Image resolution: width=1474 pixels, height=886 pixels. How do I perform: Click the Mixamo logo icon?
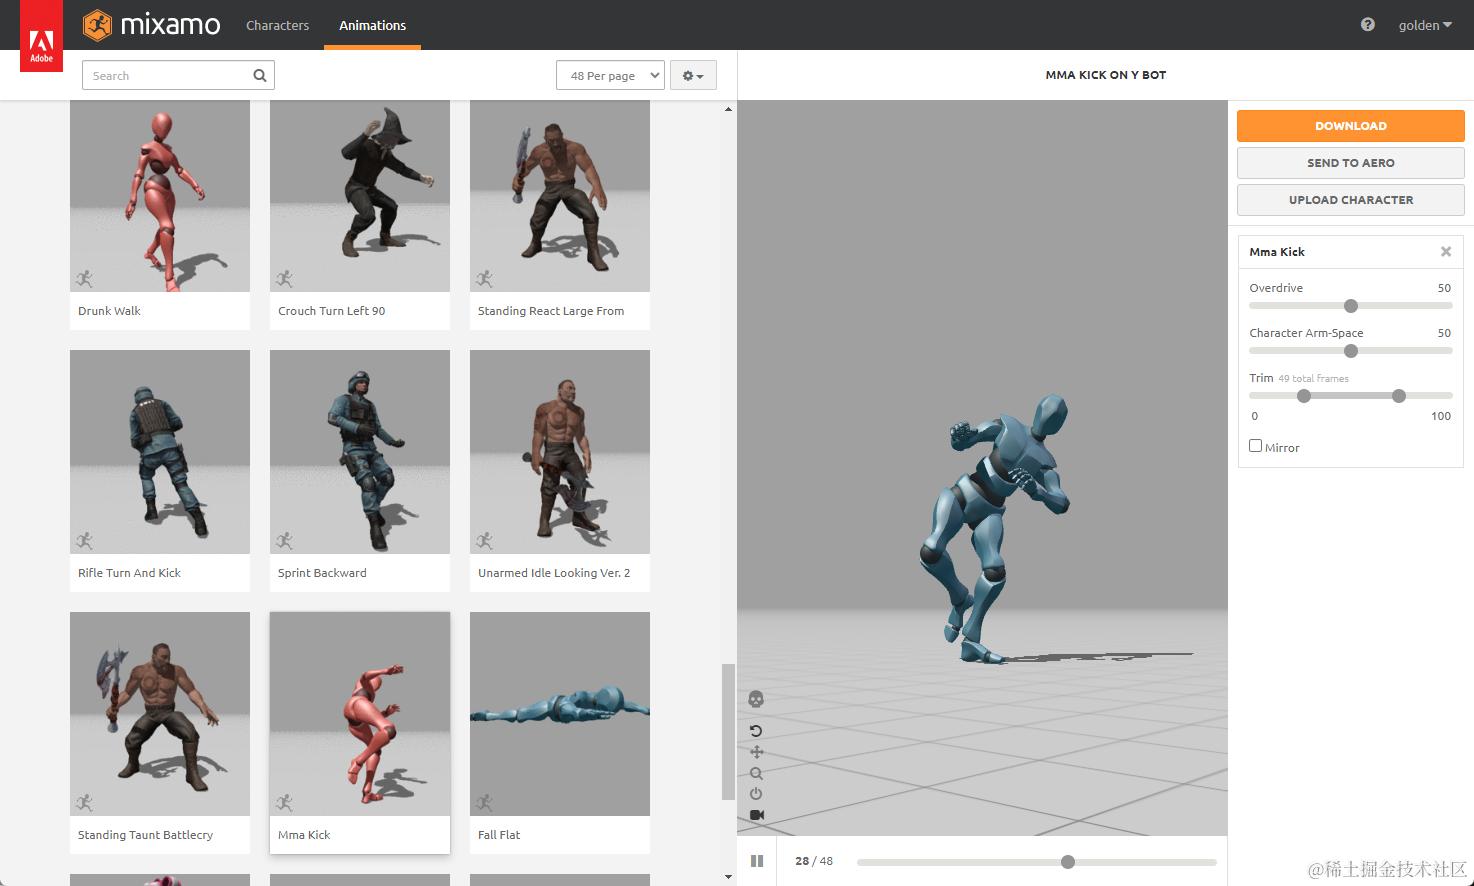[97, 25]
